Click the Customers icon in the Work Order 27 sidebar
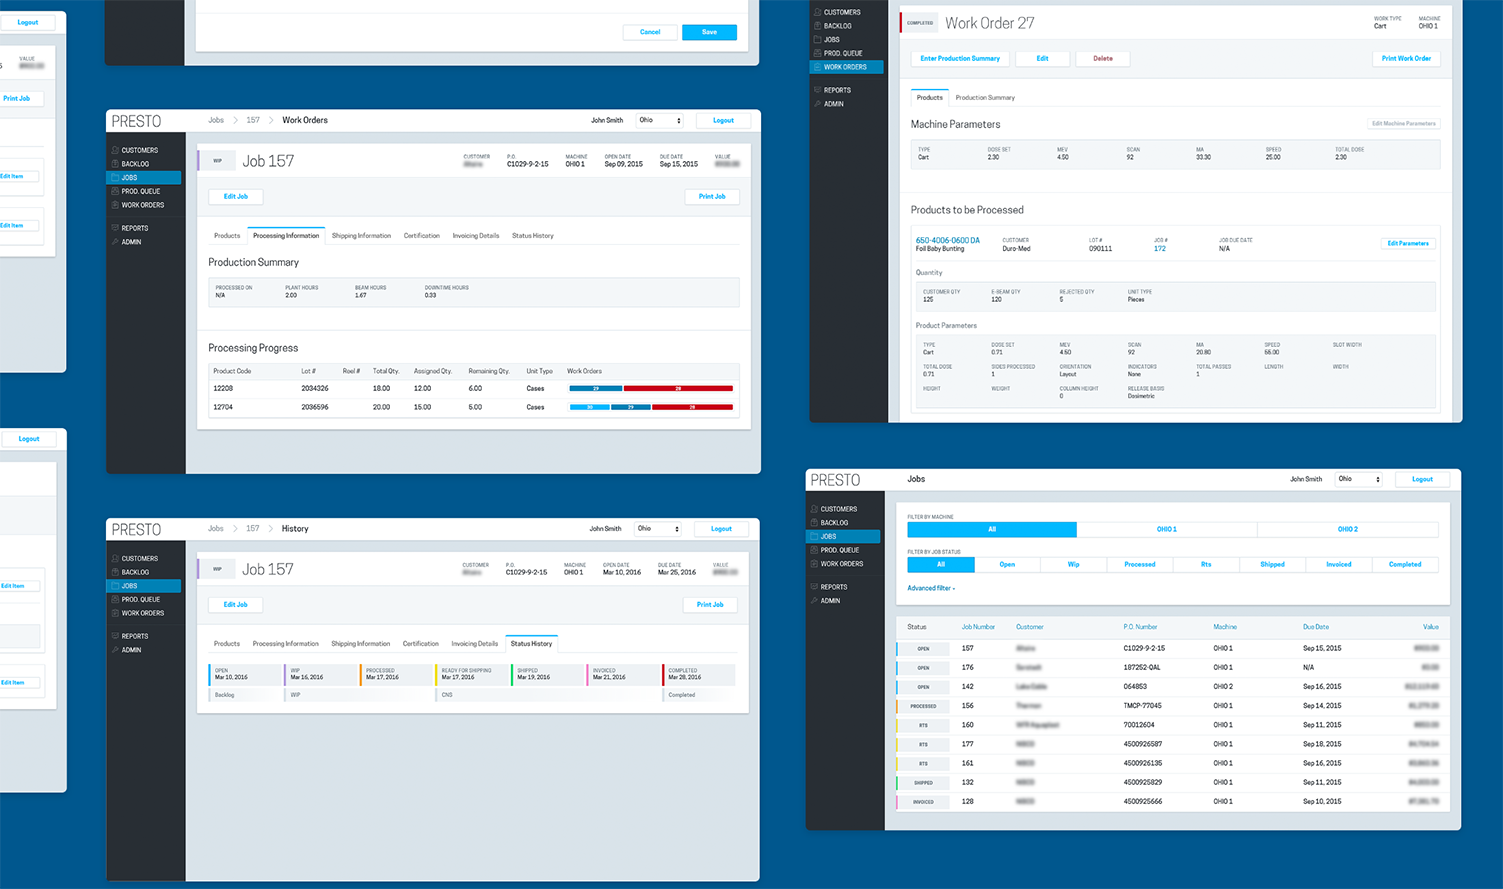The image size is (1503, 889). (x=818, y=12)
